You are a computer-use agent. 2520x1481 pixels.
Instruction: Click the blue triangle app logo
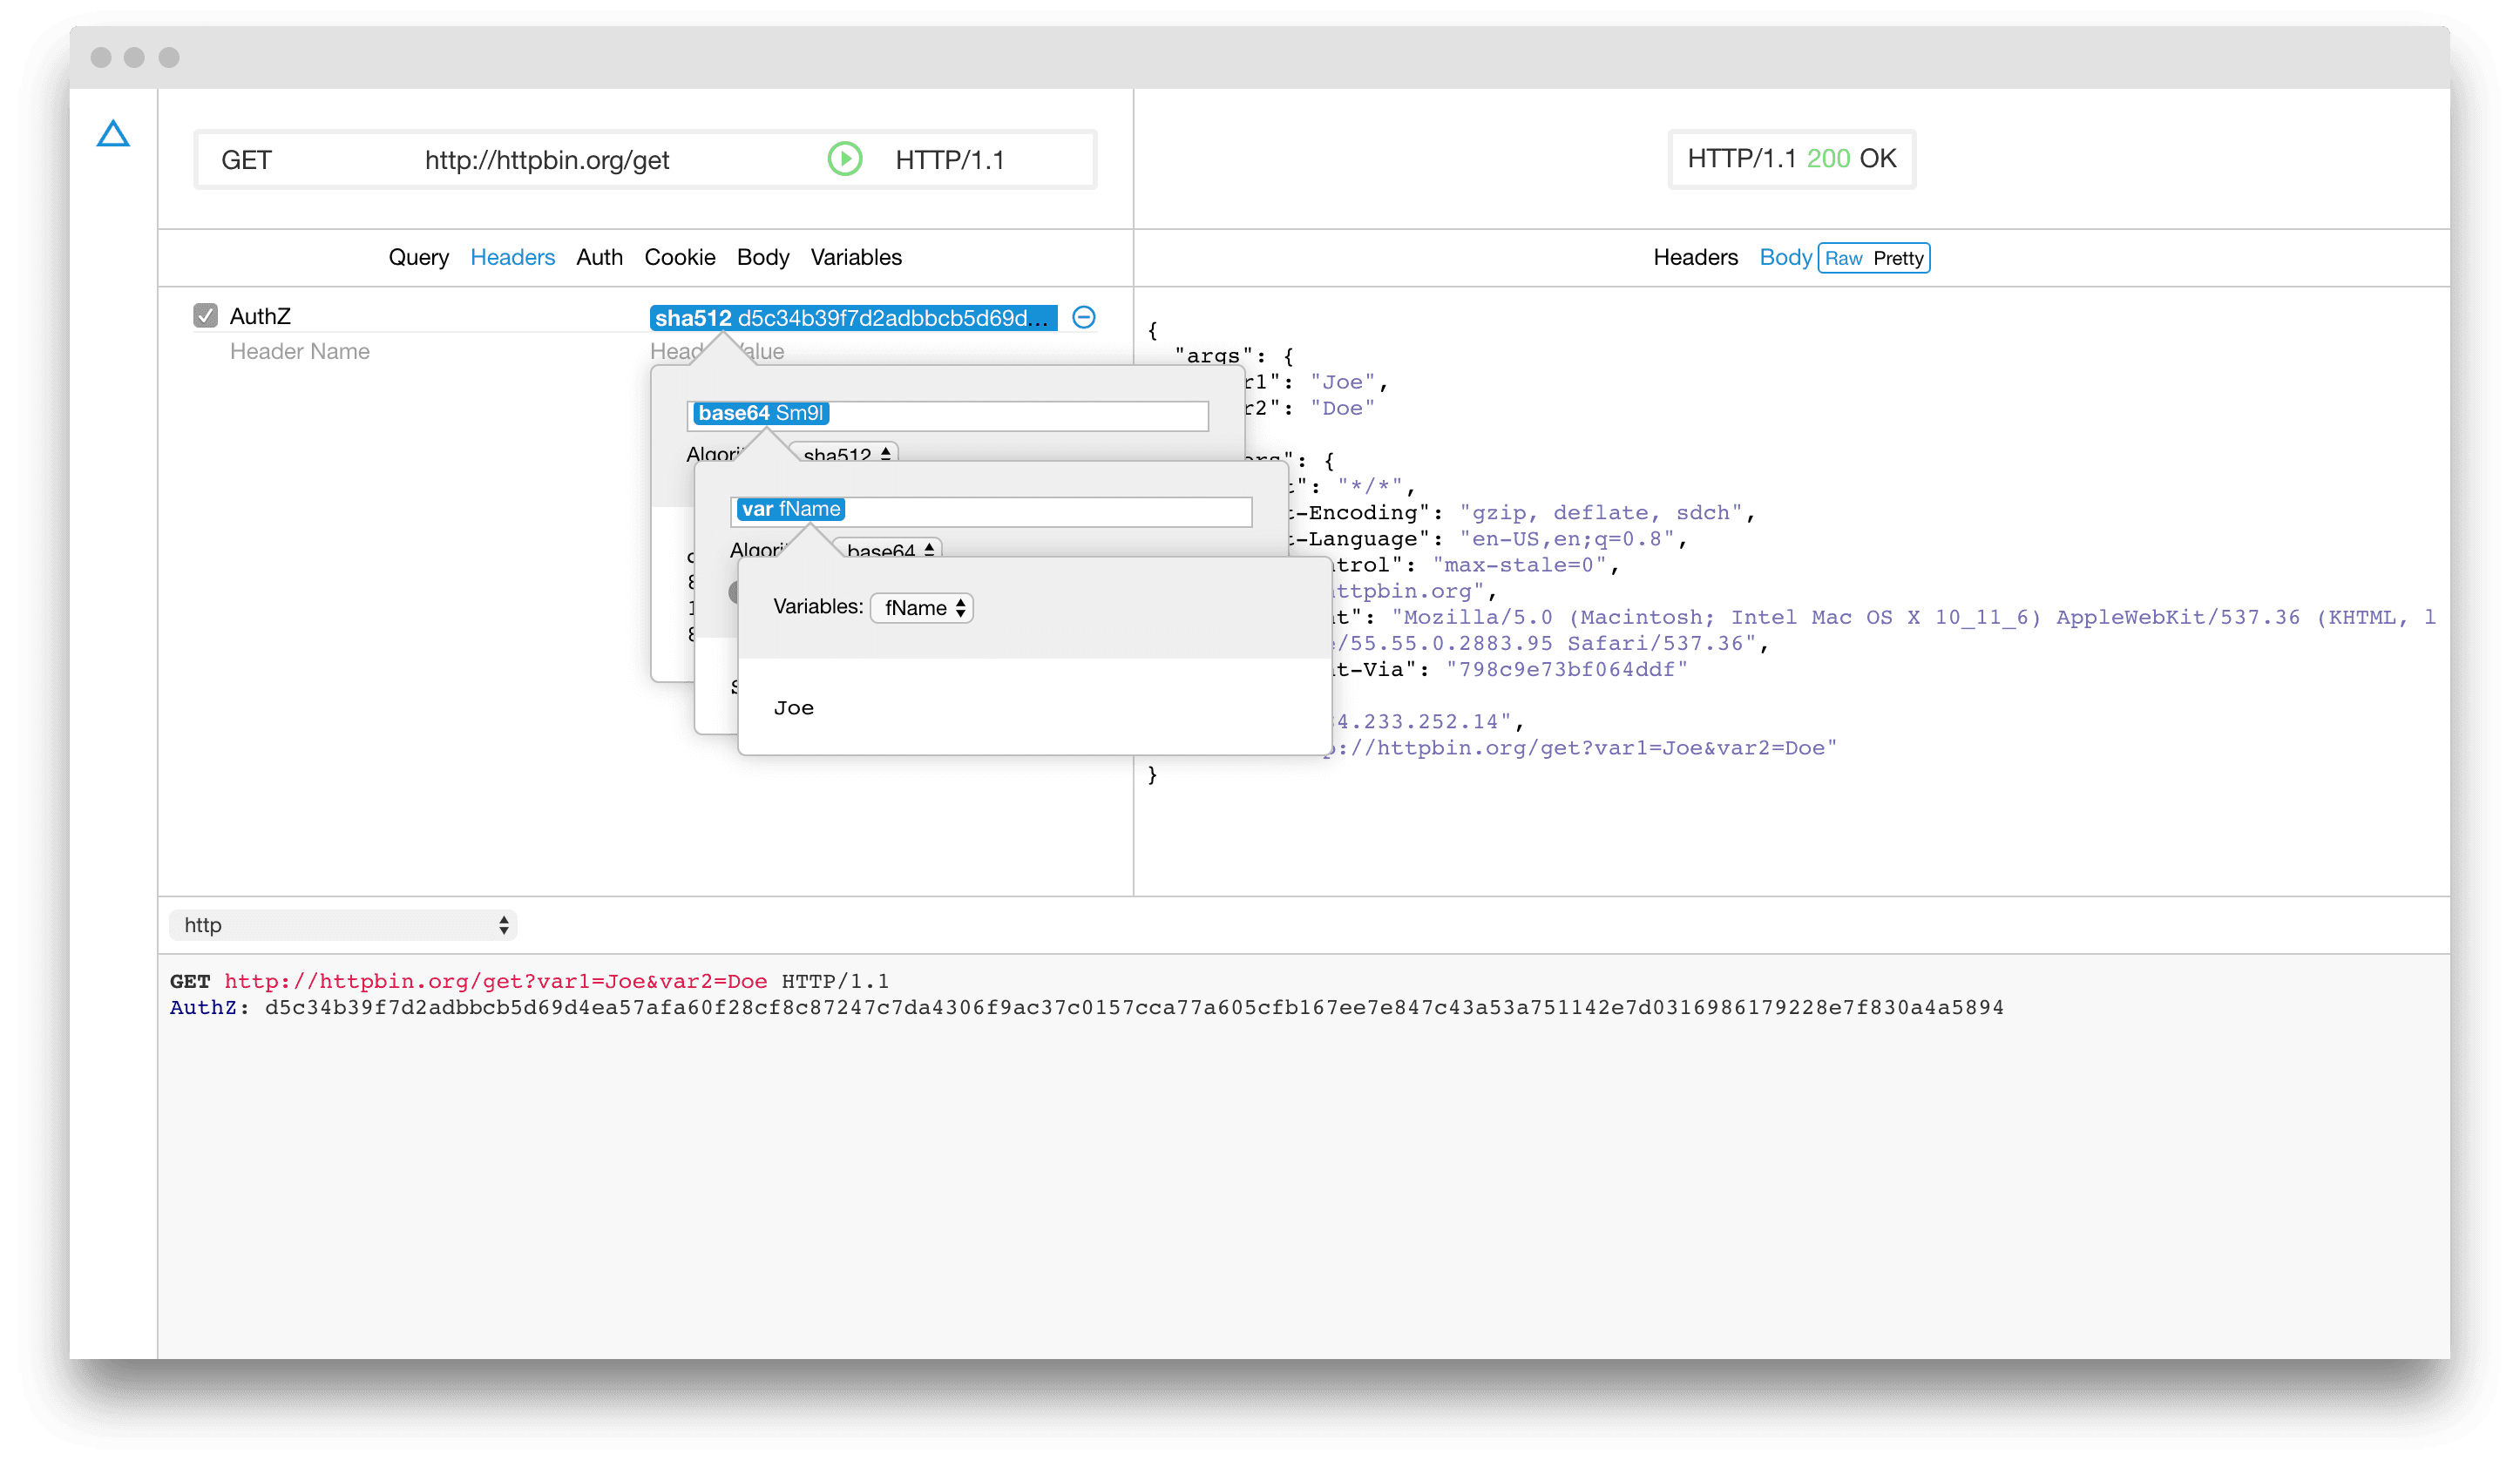click(x=113, y=134)
